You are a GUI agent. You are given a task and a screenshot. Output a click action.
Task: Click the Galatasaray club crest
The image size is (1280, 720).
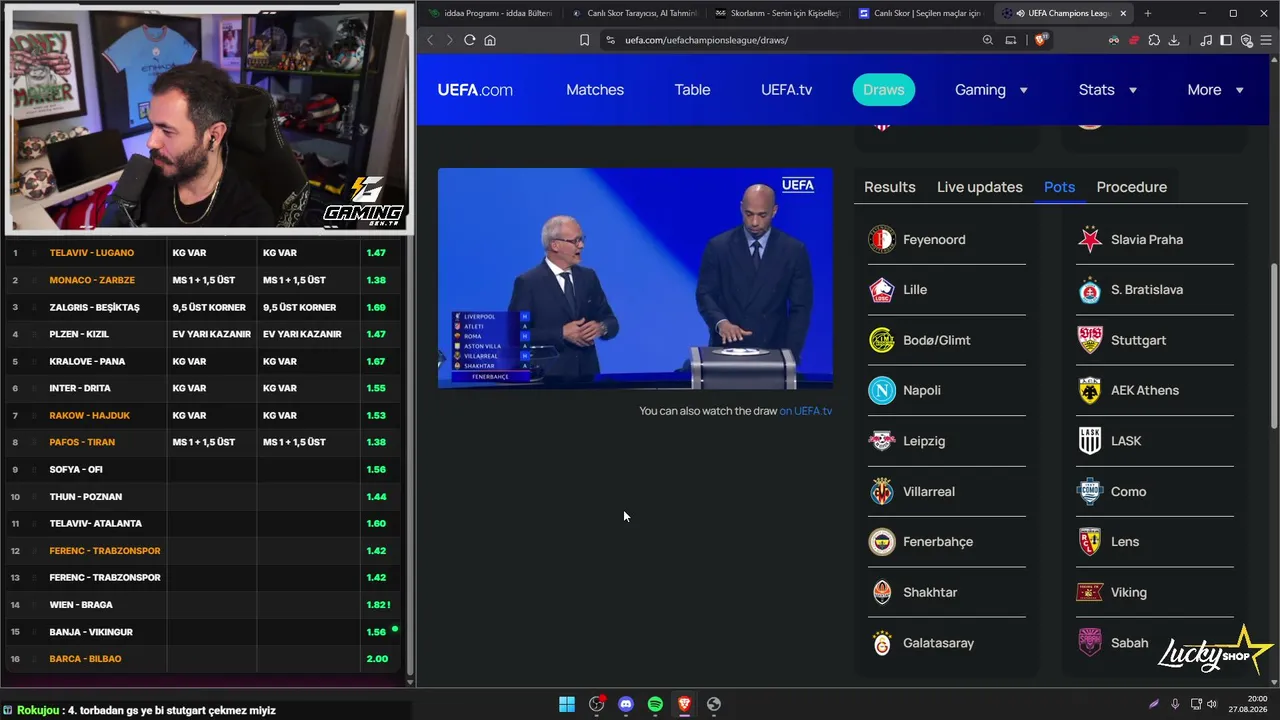[882, 643]
